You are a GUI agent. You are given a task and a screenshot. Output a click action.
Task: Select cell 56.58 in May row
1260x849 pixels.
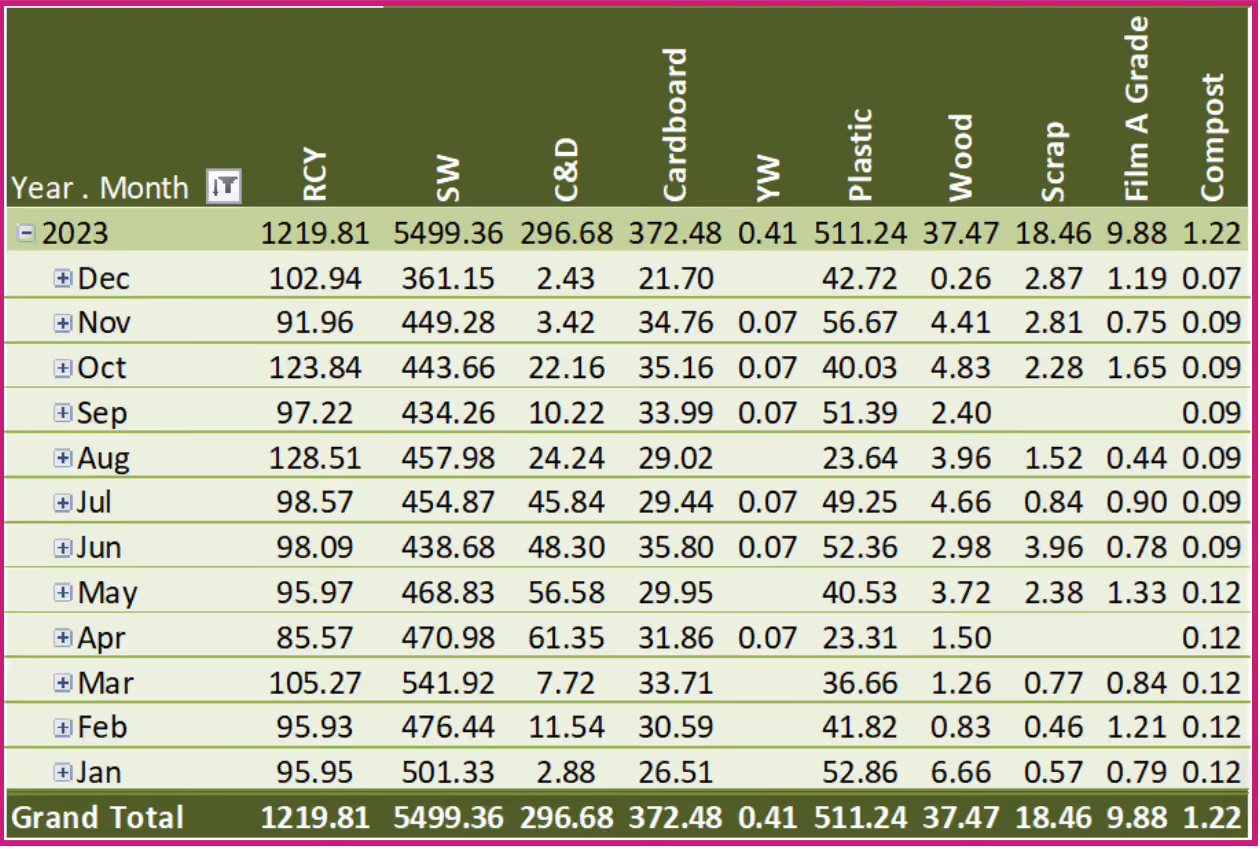(x=567, y=592)
